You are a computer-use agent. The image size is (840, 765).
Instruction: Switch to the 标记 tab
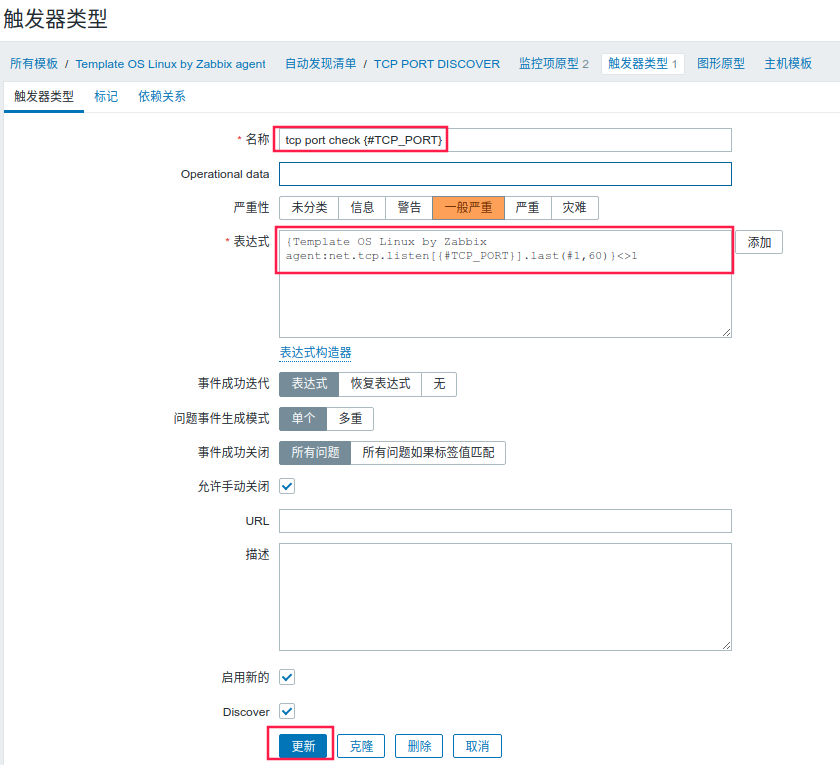pos(106,98)
